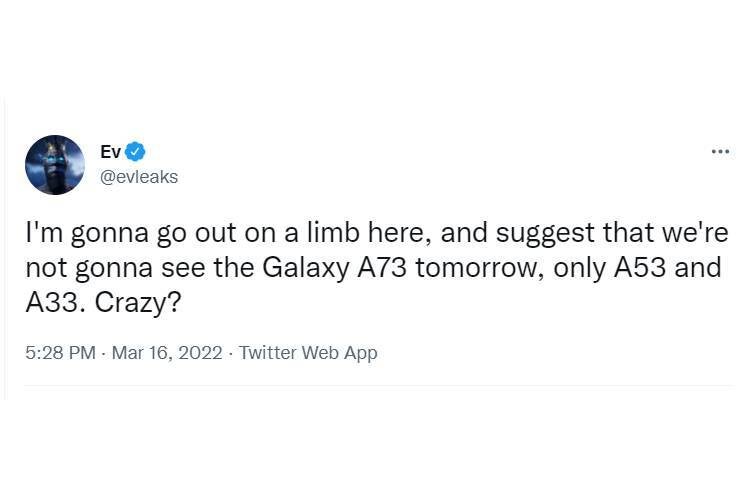Click the "5:28 PM" timestamp

[x=58, y=352]
